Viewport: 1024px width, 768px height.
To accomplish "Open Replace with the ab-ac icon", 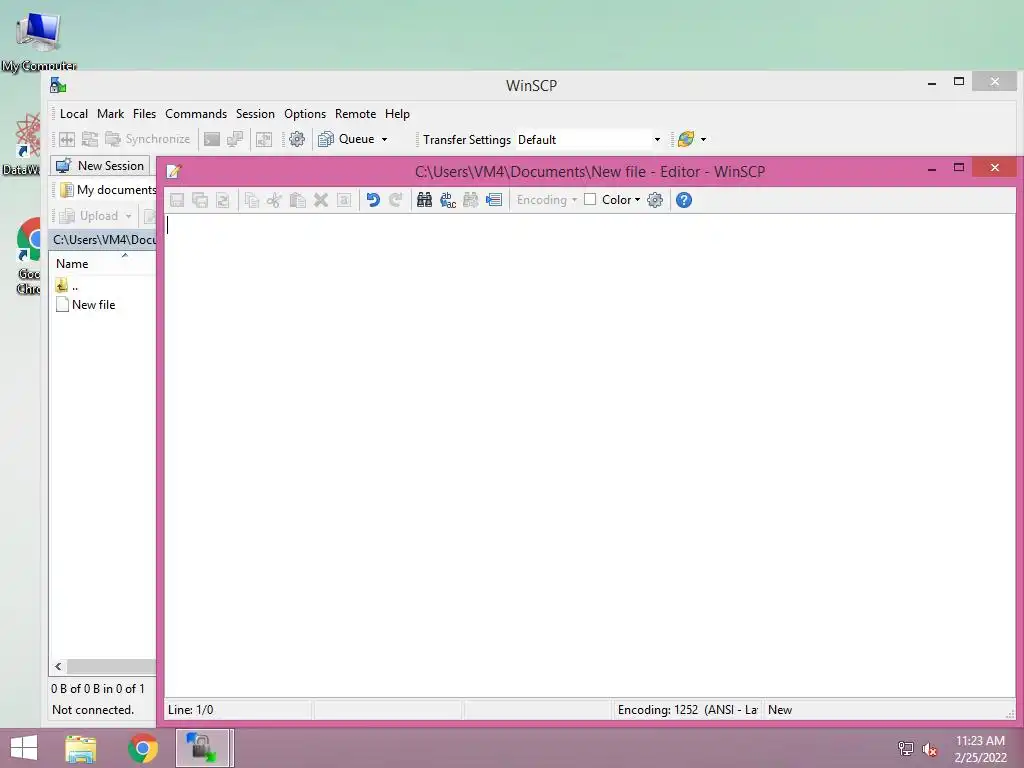I will [x=447, y=200].
